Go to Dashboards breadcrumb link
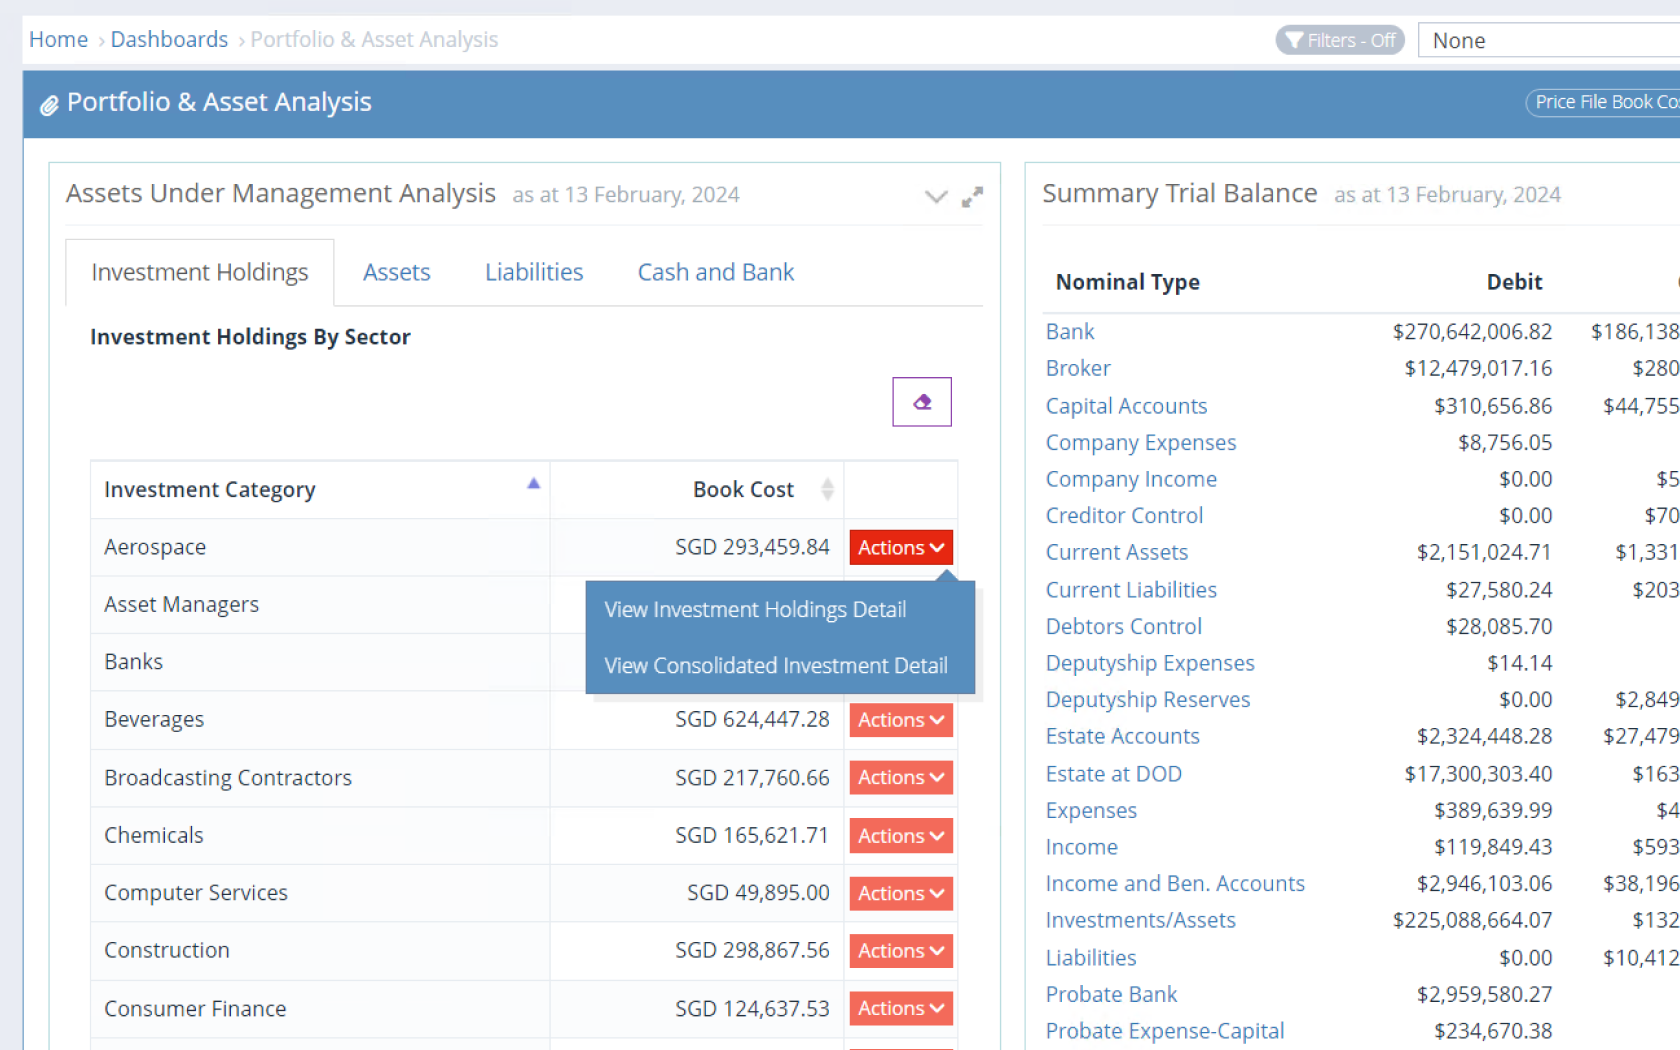Image resolution: width=1680 pixels, height=1050 pixels. (169, 40)
